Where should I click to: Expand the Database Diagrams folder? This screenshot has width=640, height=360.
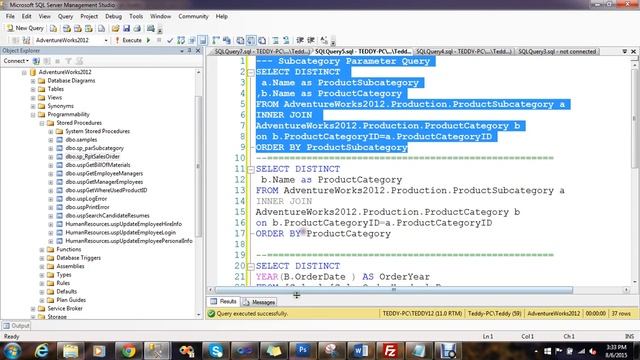33,81
